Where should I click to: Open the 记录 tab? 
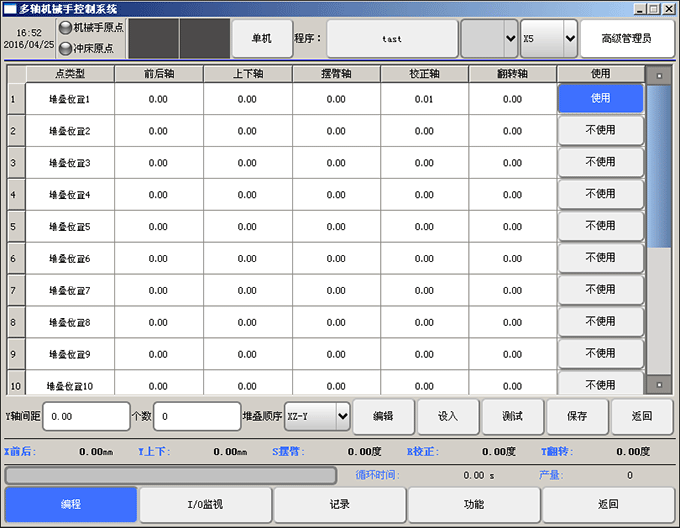pos(340,505)
